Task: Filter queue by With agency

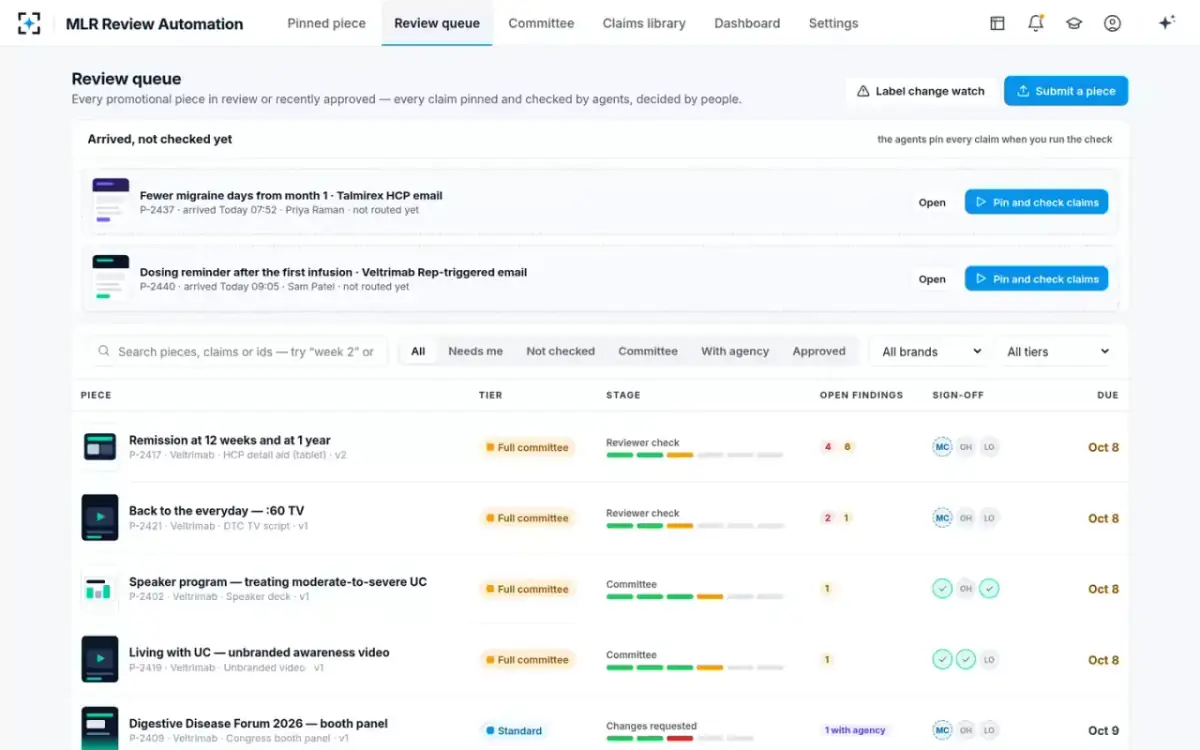Action: pos(735,351)
